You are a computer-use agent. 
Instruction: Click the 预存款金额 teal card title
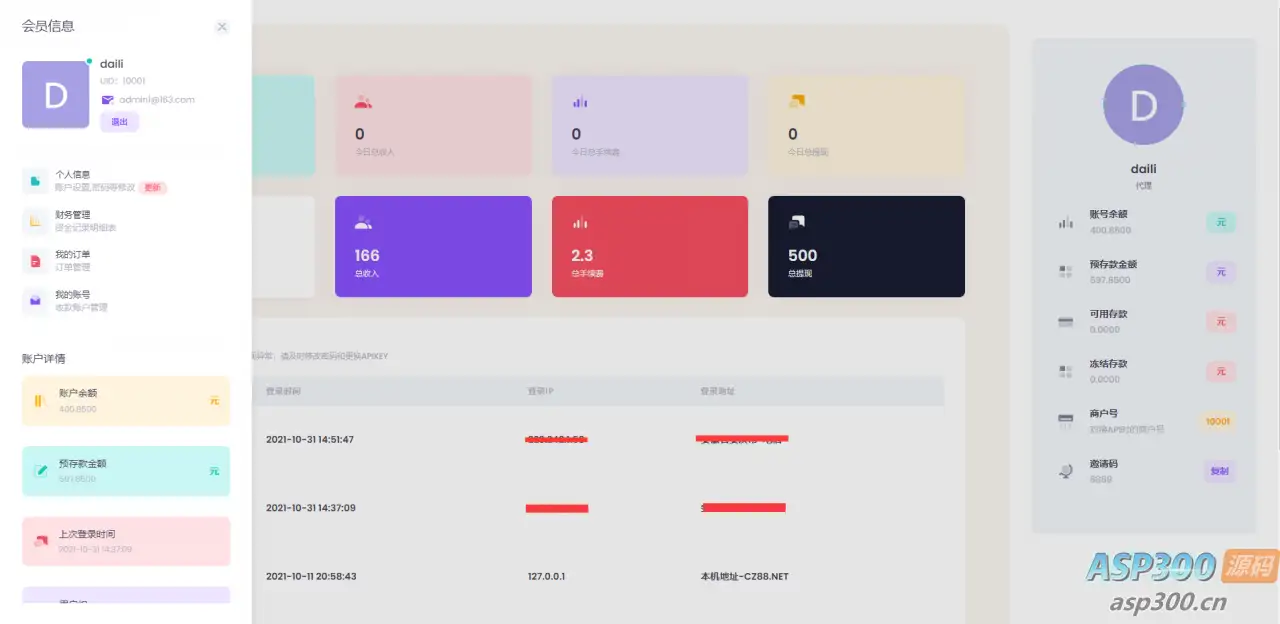(x=82, y=464)
